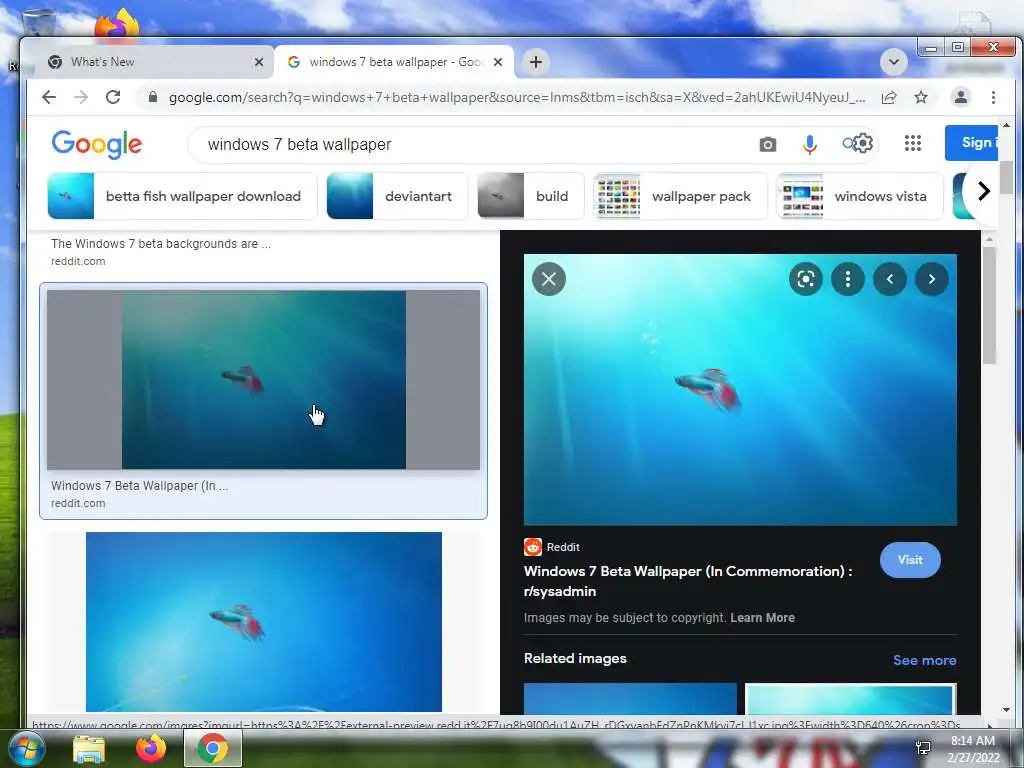This screenshot has height=768, width=1024.
Task: Open Chrome's three-dot menu
Action: (993, 97)
